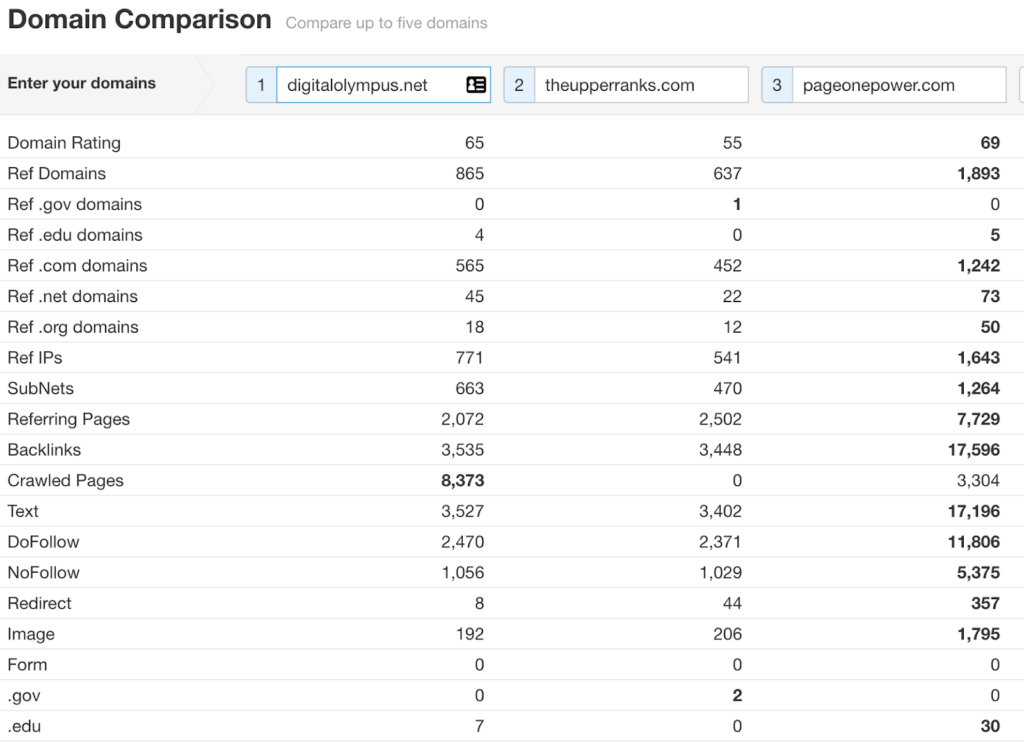This screenshot has height=754, width=1024.
Task: Click the Referring Pages value 2,502
Action: coord(720,419)
